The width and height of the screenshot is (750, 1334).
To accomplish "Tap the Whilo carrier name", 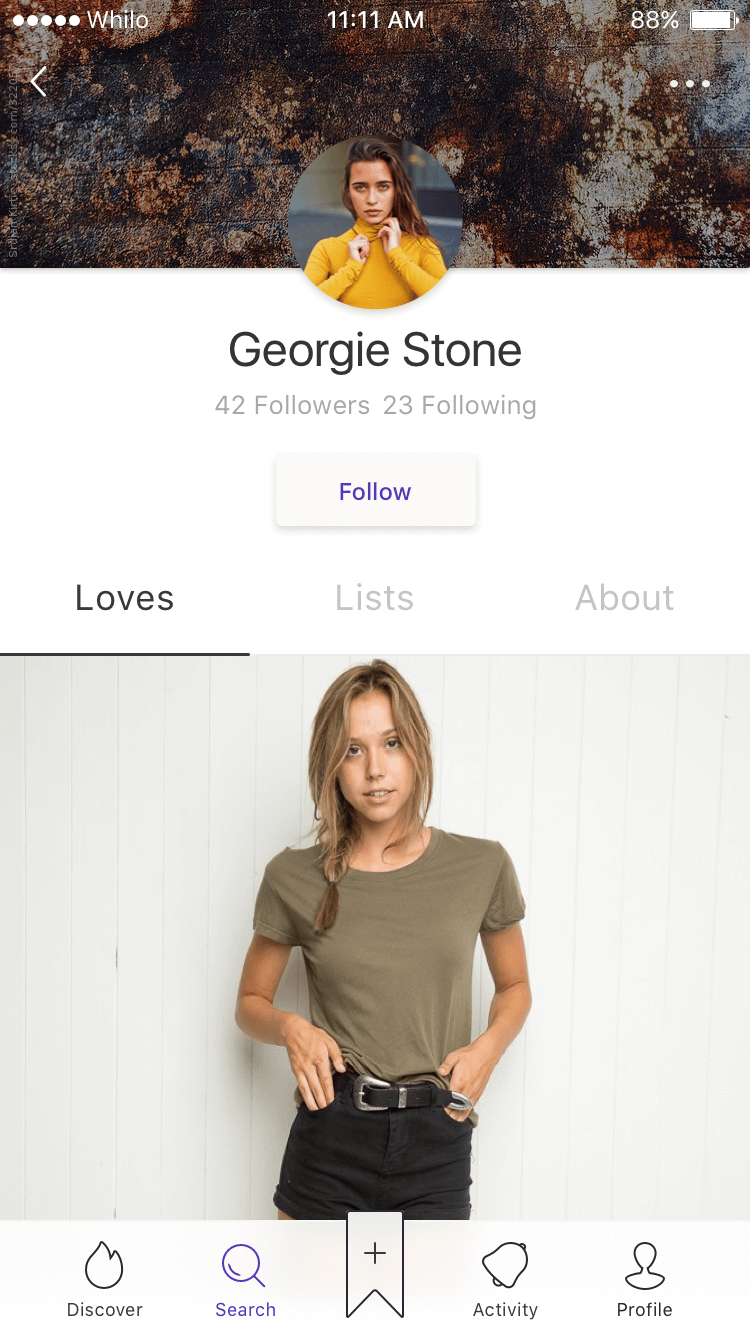I will (117, 19).
